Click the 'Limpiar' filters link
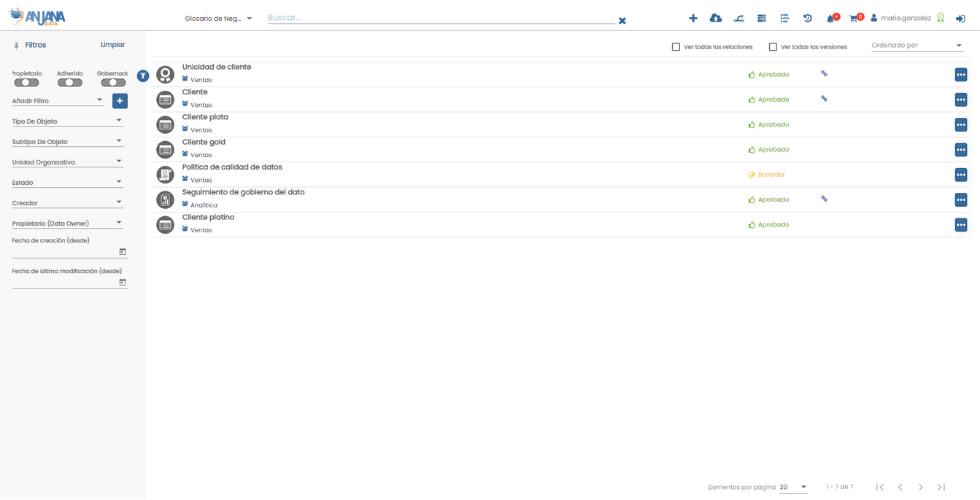The image size is (980, 500). [x=113, y=45]
